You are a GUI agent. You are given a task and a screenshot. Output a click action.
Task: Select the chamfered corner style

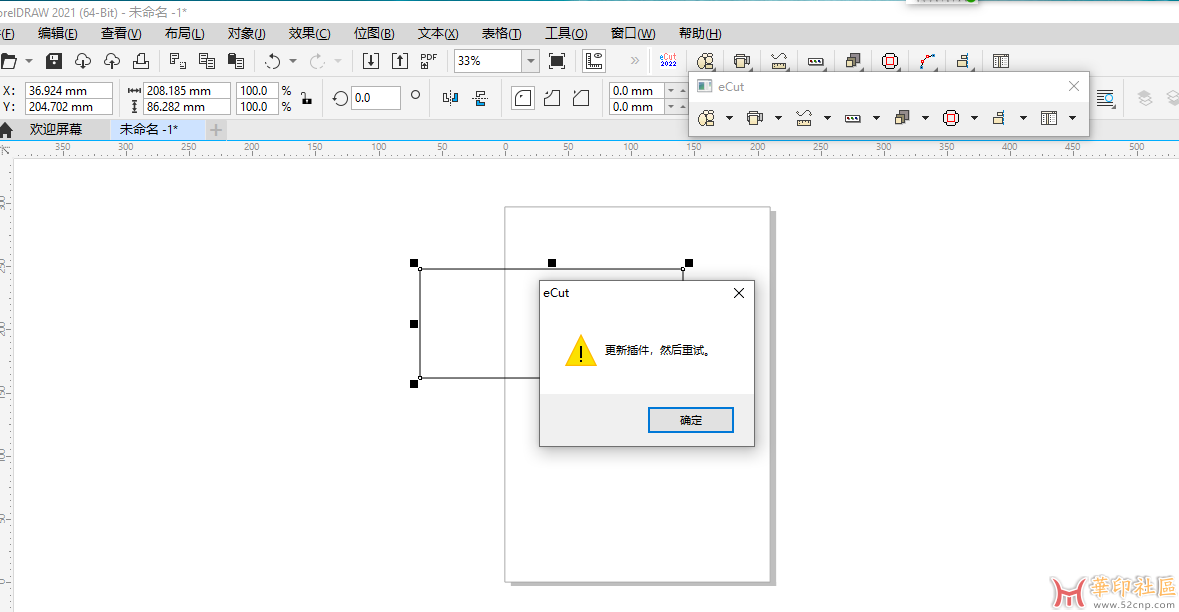(x=581, y=98)
